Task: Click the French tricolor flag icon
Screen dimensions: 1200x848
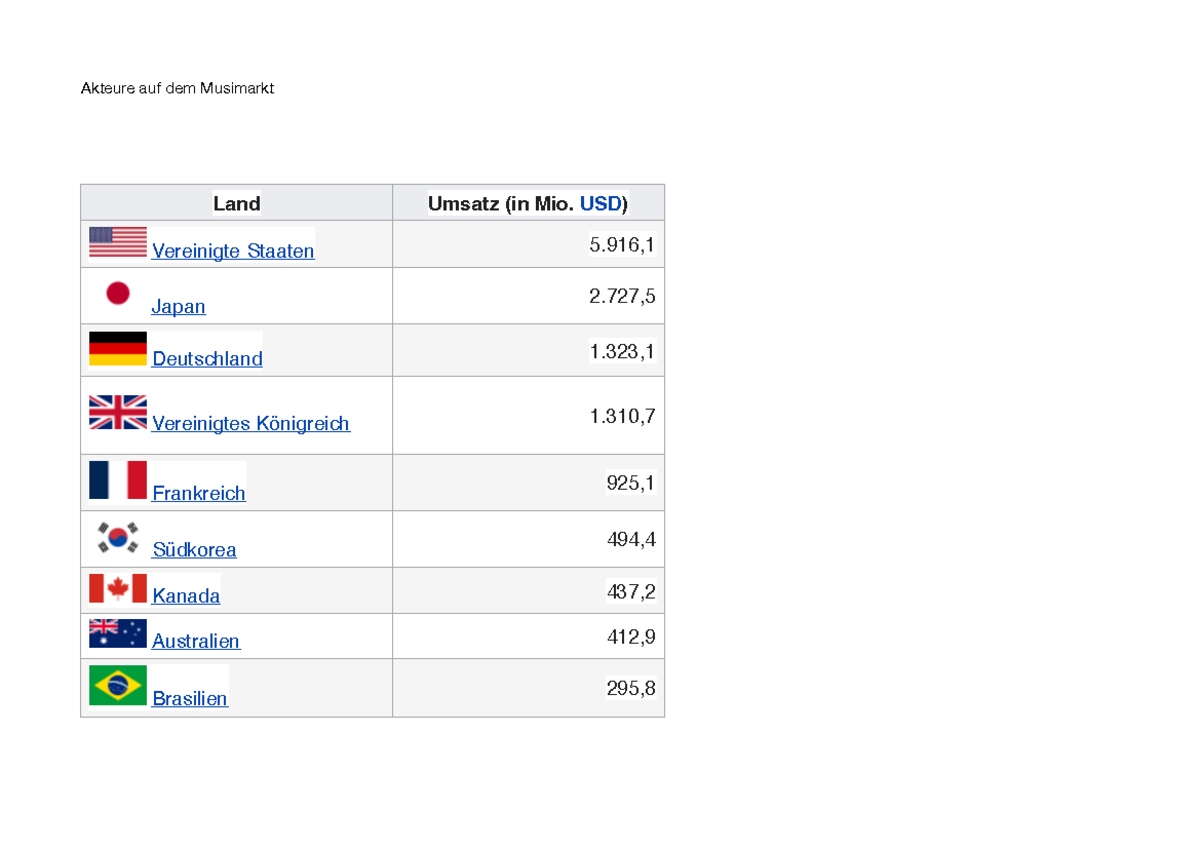Action: [118, 480]
